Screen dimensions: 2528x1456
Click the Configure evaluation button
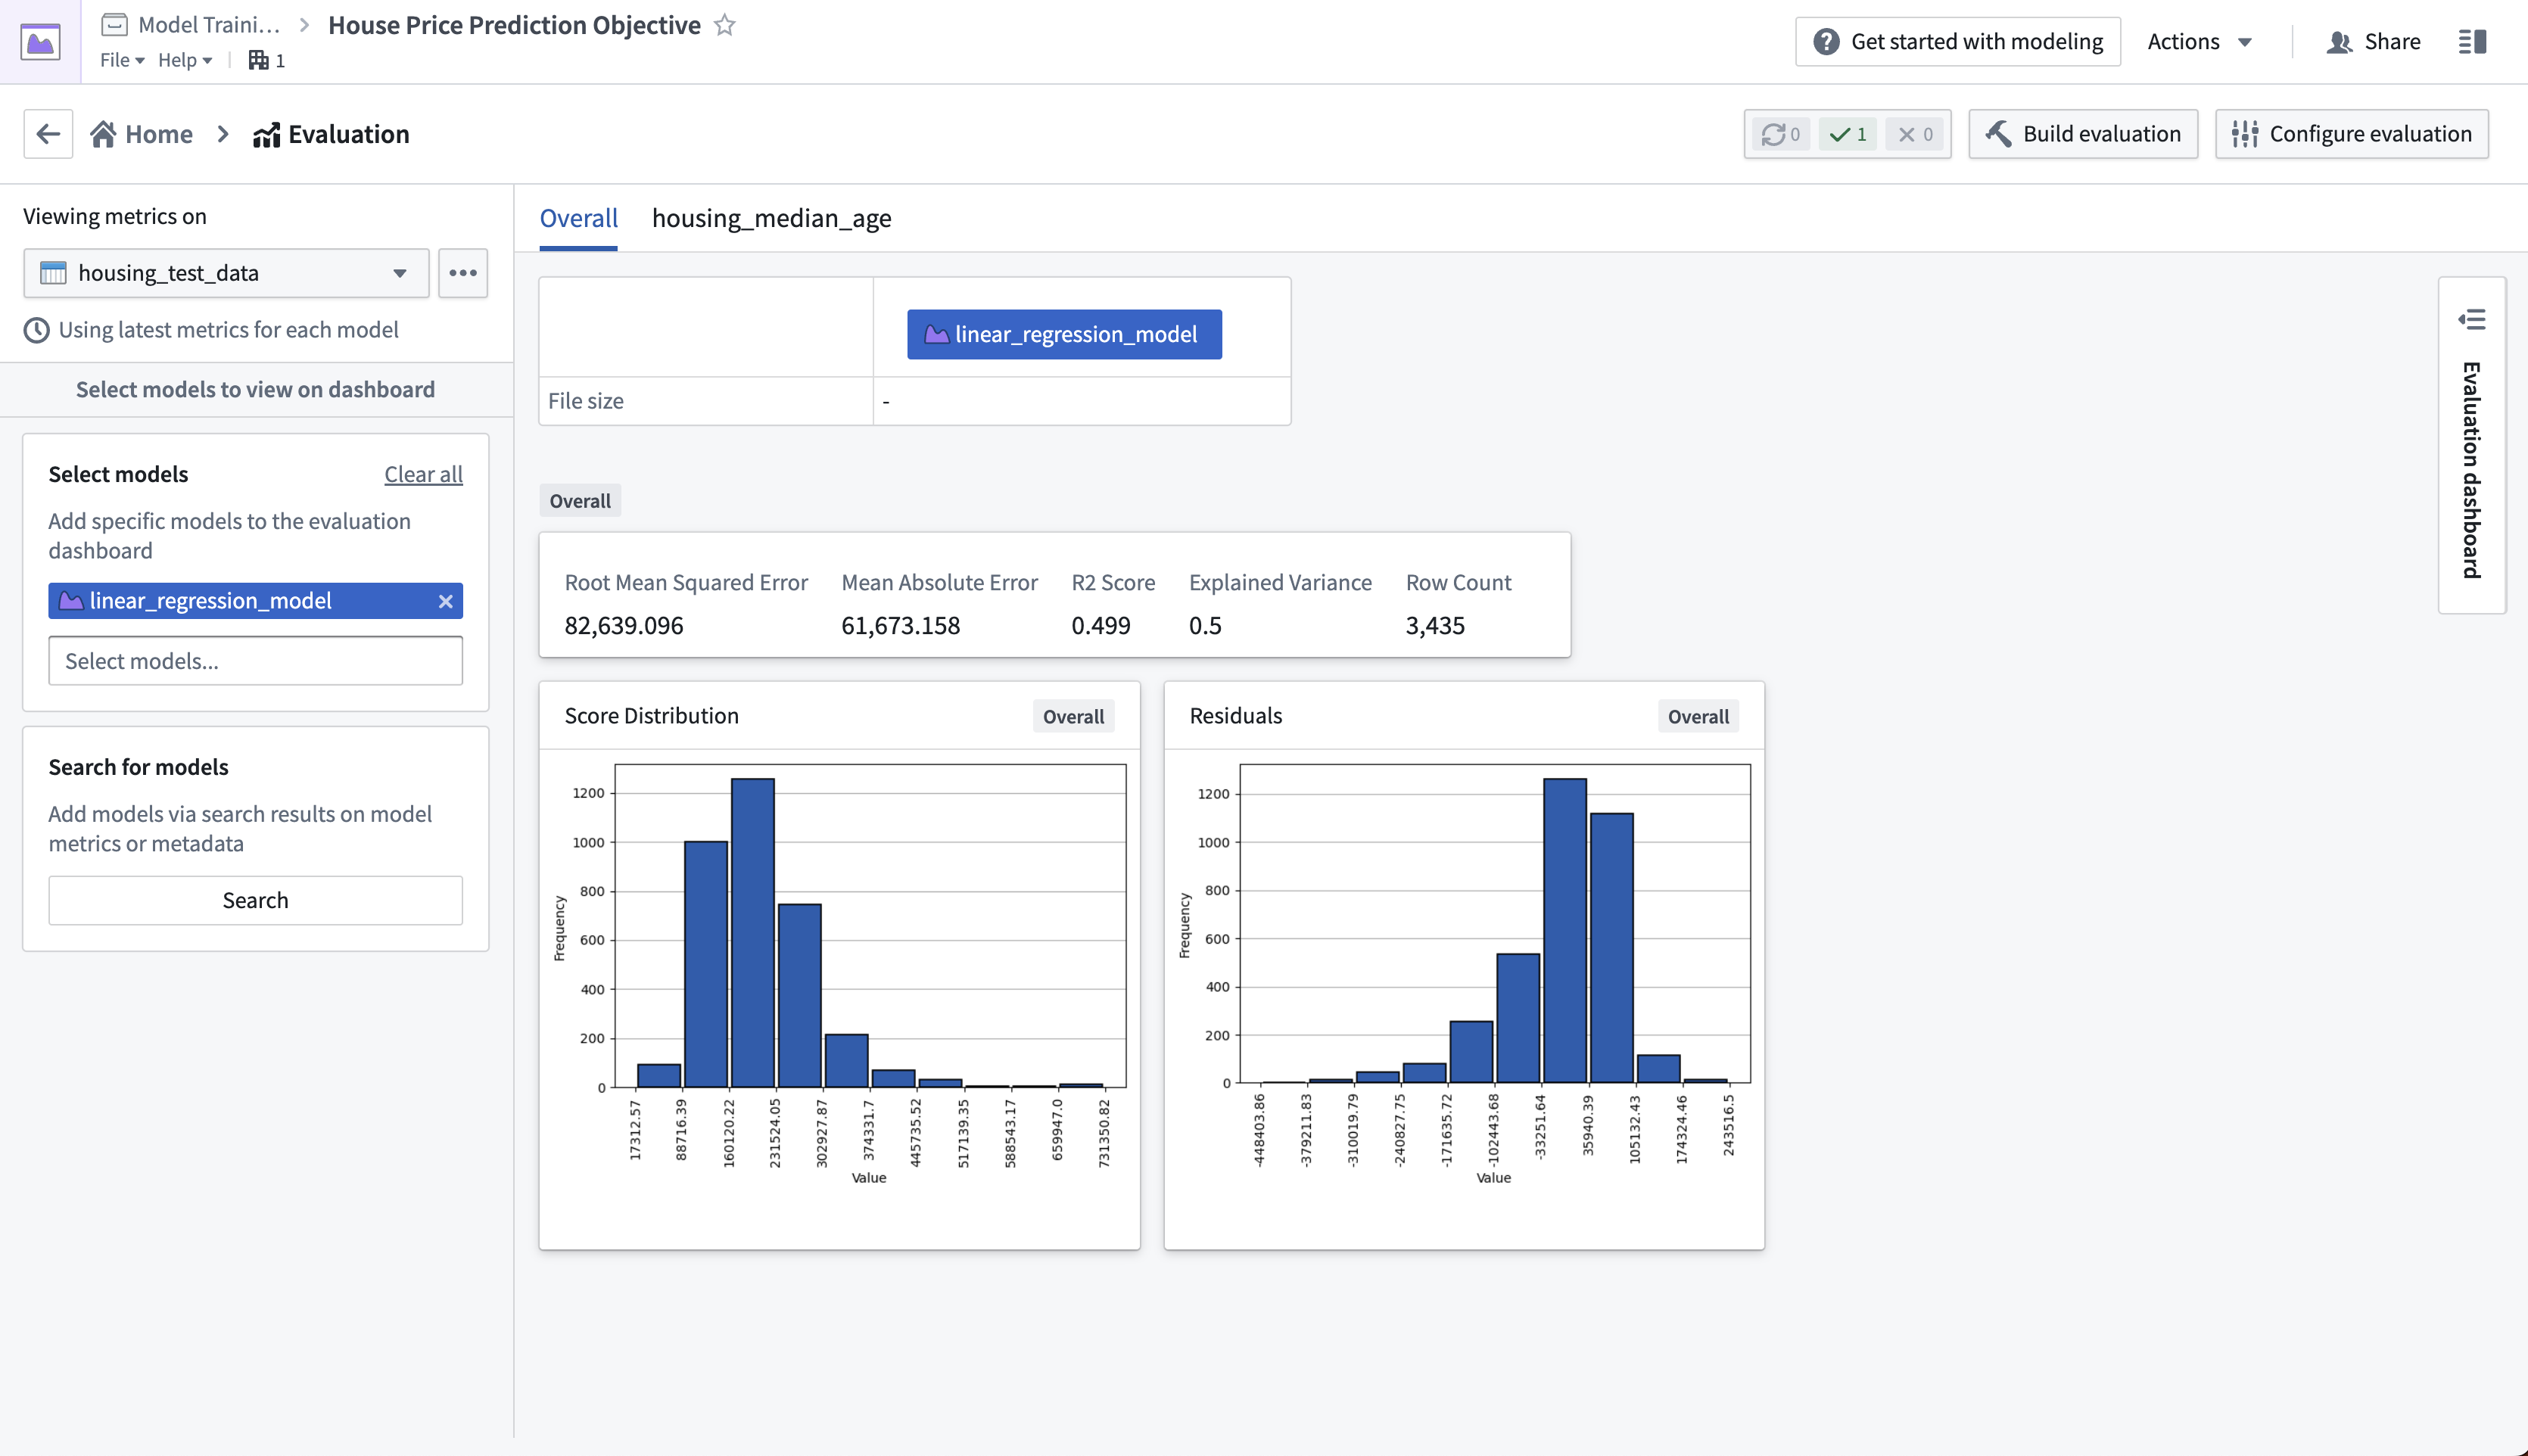pos(2351,134)
